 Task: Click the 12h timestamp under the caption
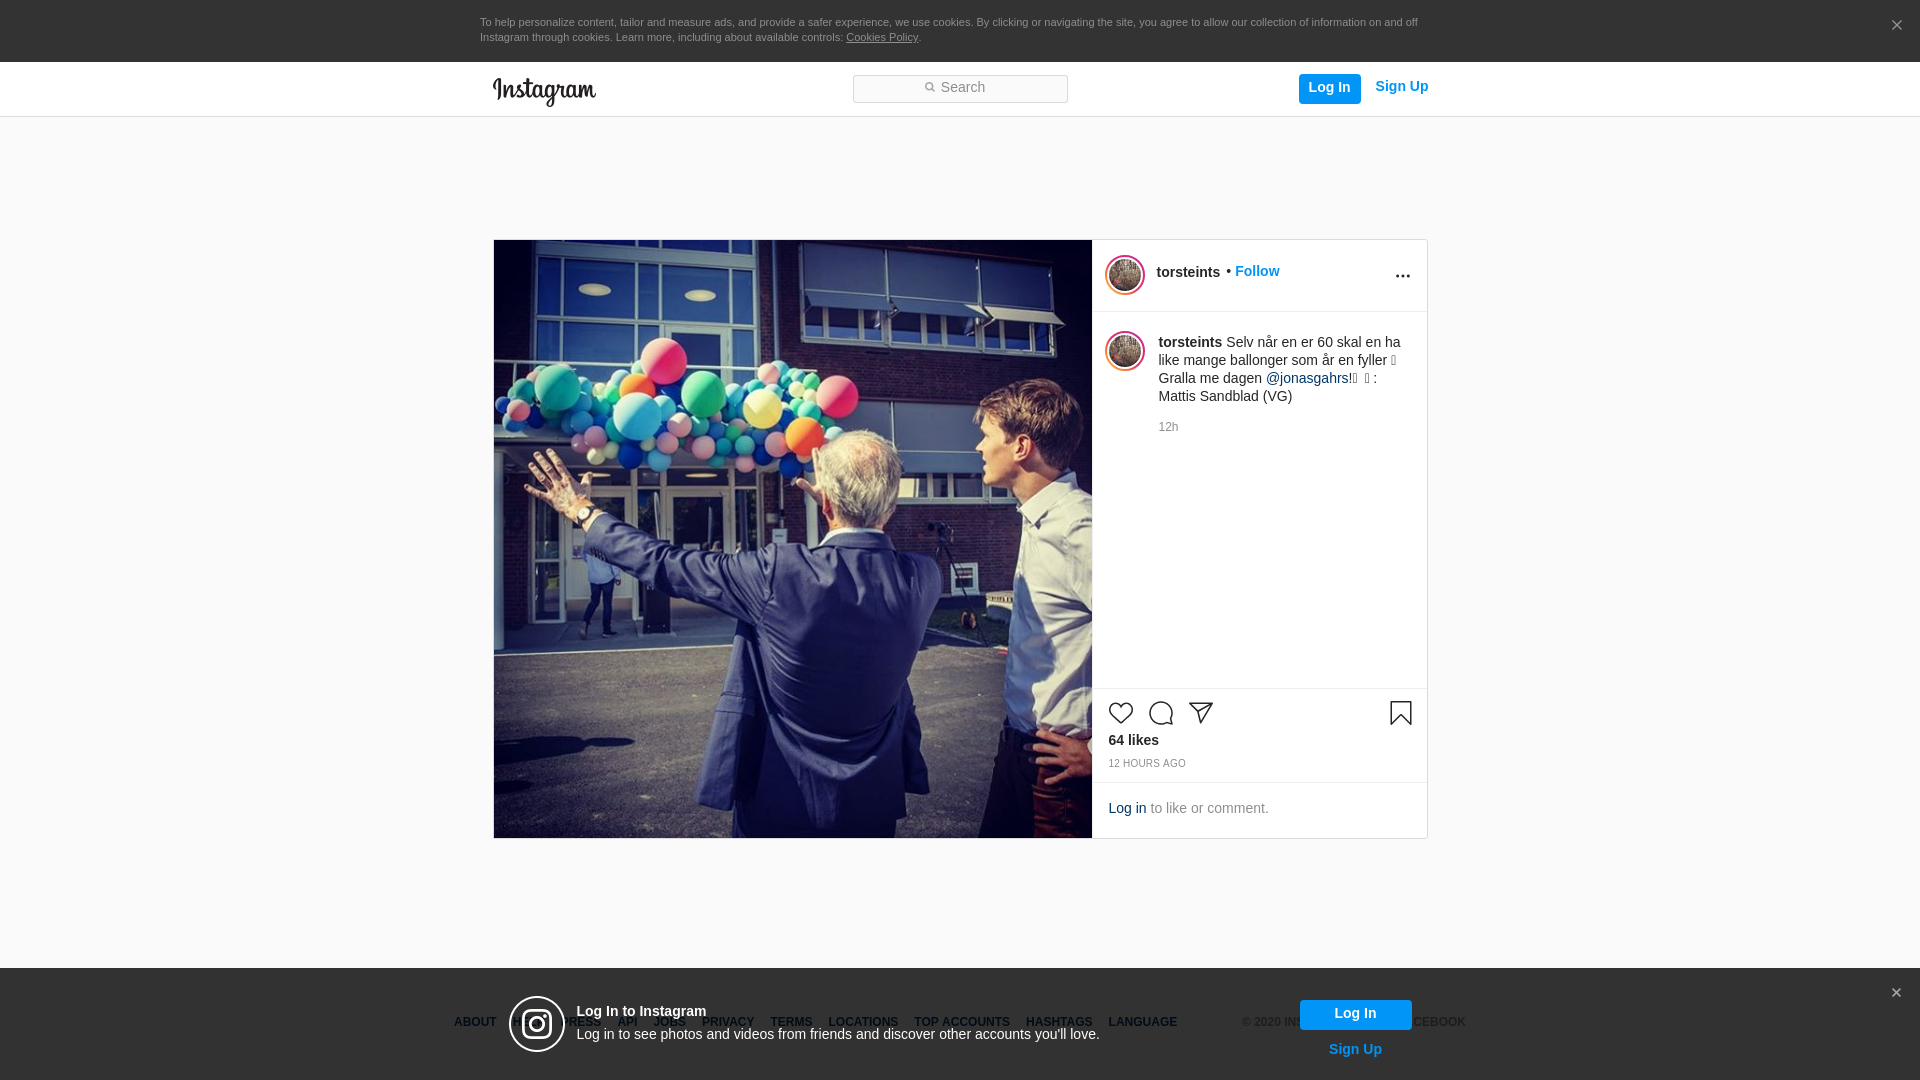[1168, 427]
